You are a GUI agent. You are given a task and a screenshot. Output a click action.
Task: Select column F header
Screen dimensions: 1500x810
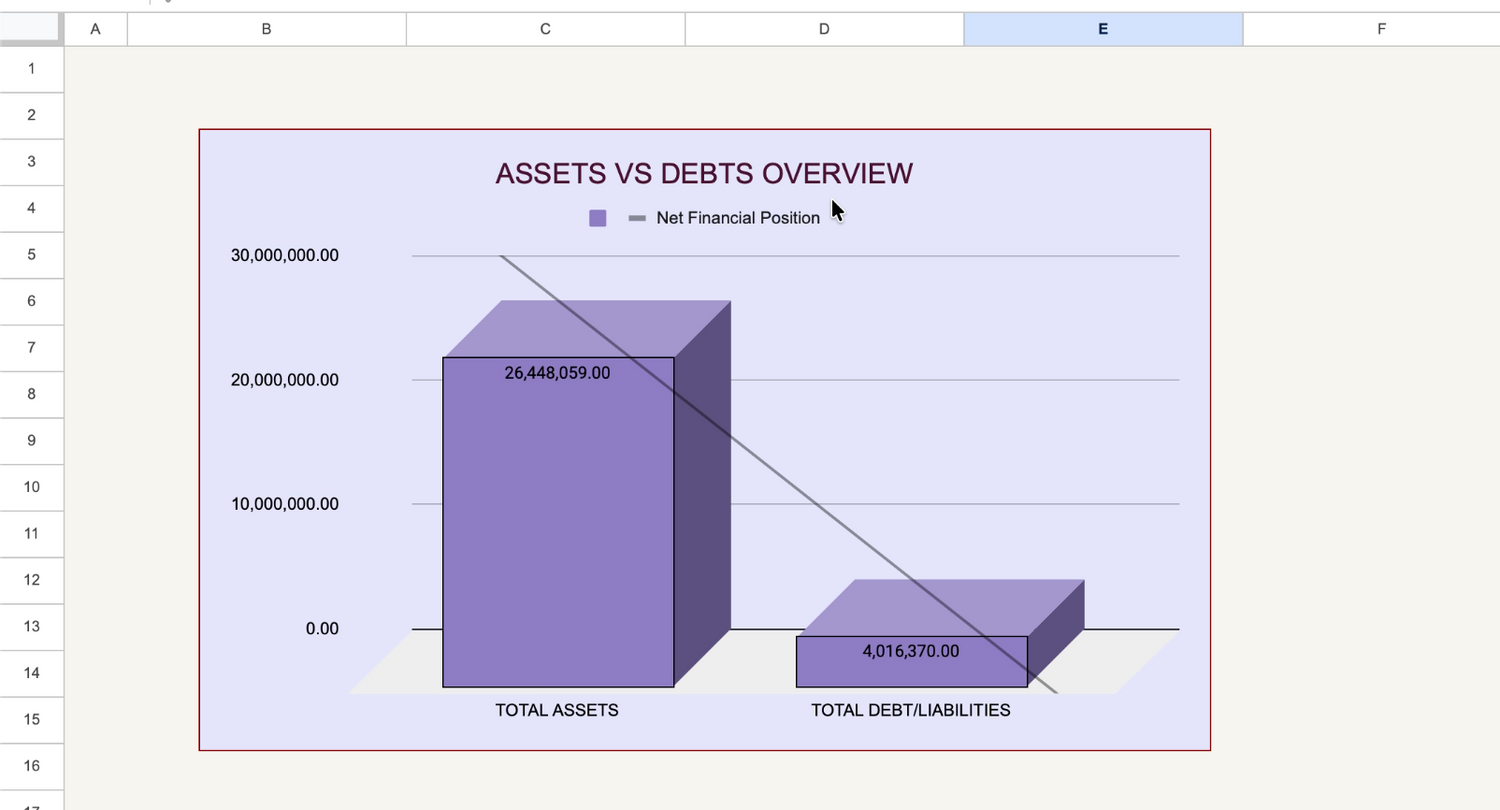point(1381,30)
